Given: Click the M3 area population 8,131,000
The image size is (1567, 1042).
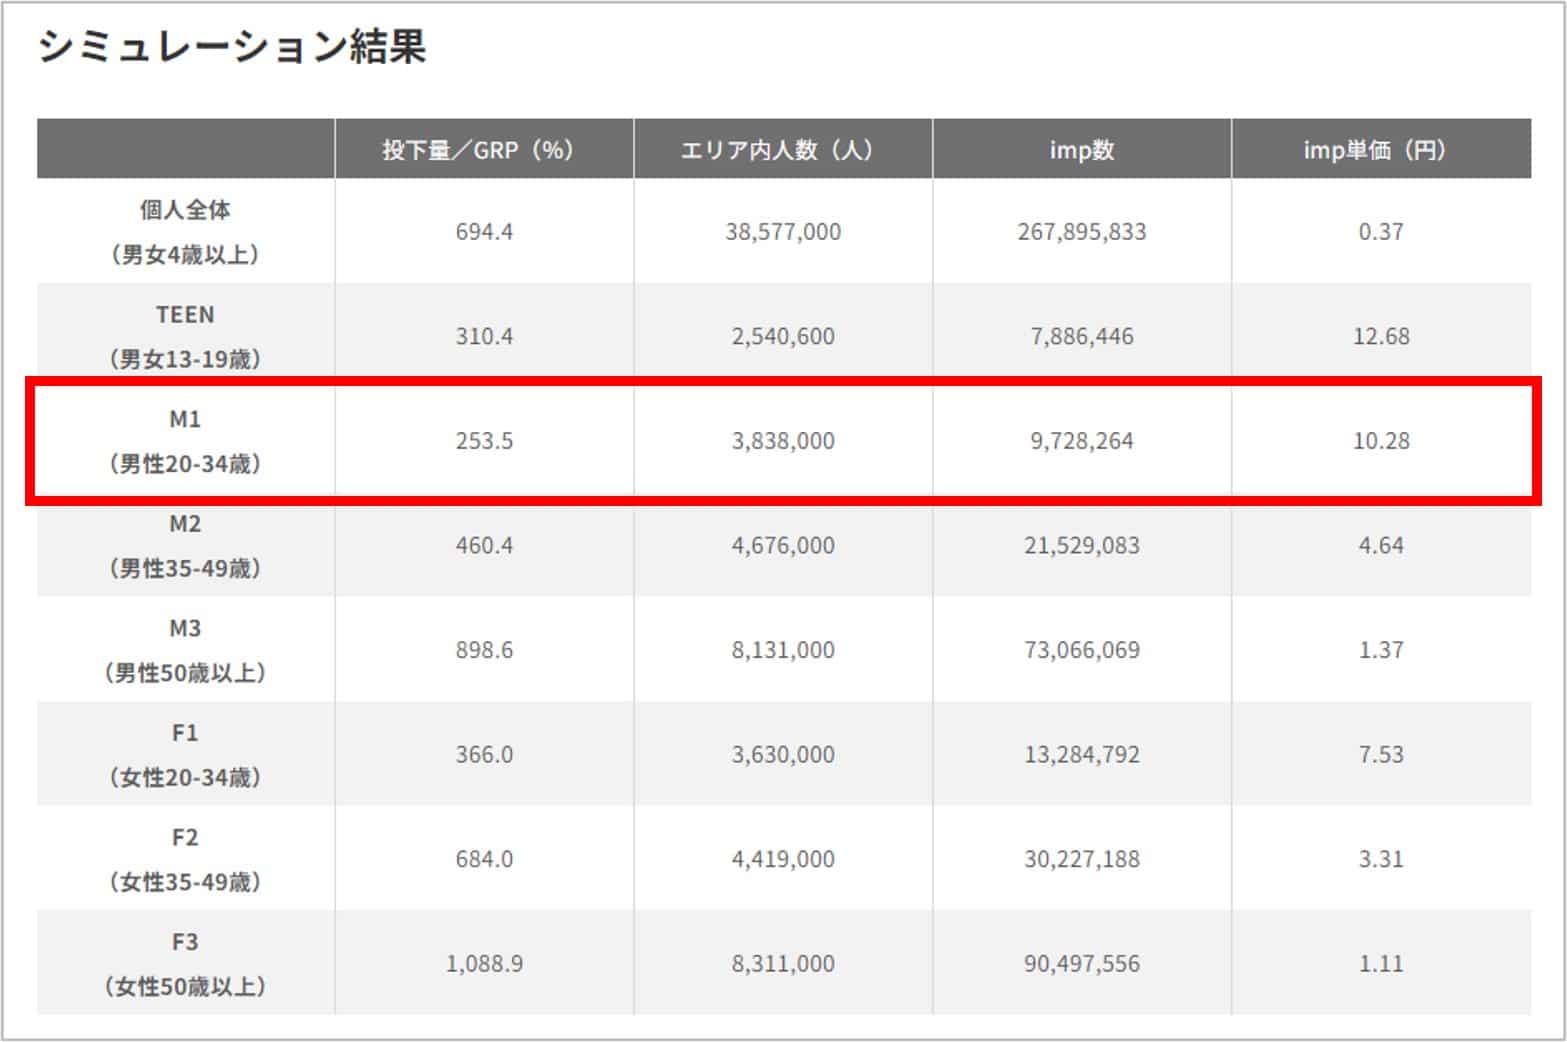Looking at the screenshot, I should [x=782, y=650].
